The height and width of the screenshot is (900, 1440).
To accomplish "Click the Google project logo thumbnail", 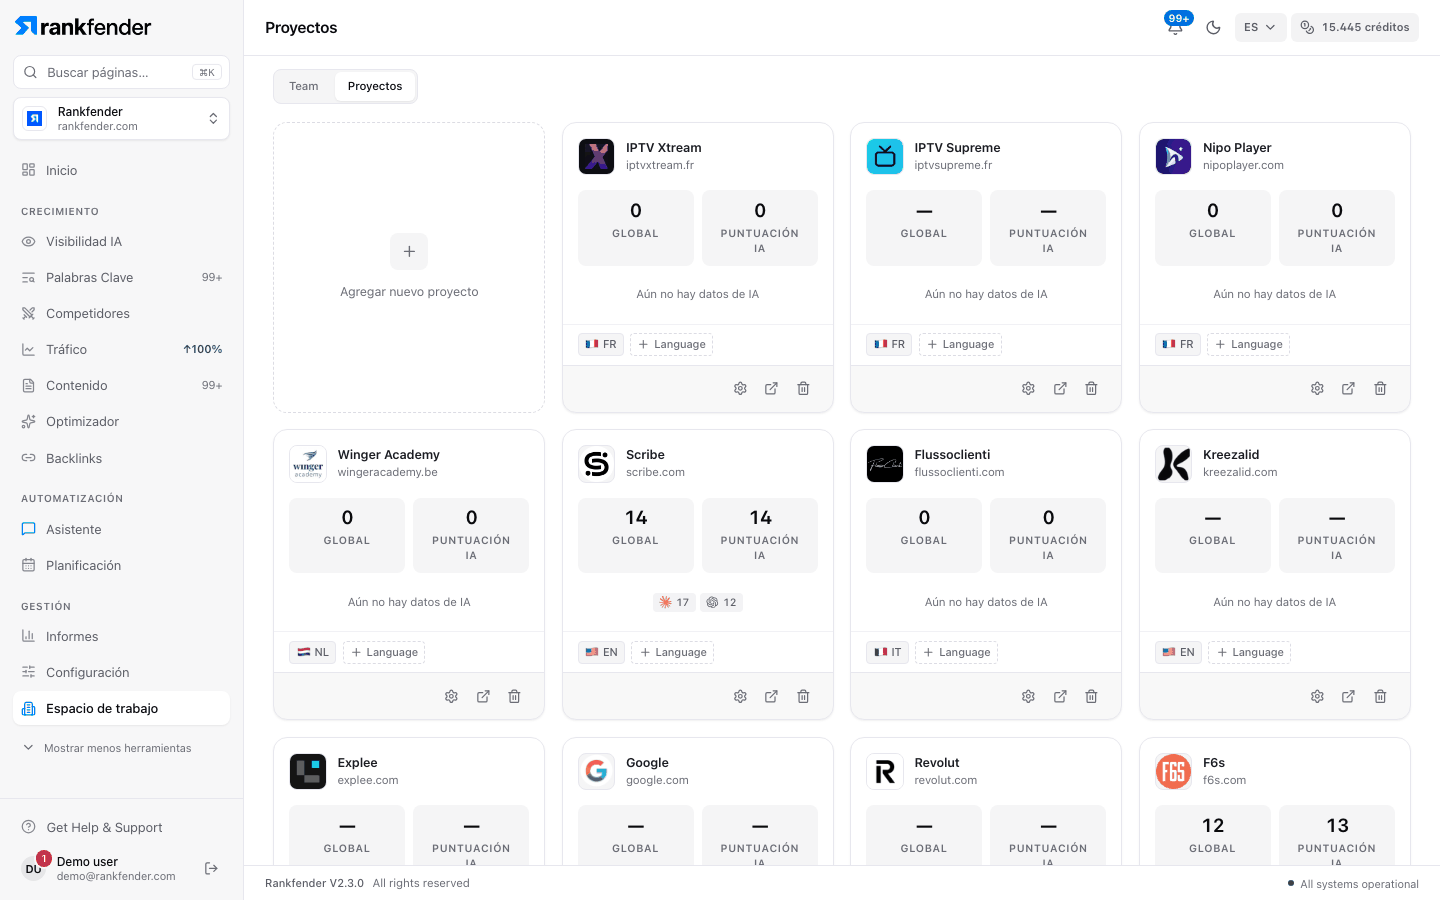I will (x=597, y=771).
